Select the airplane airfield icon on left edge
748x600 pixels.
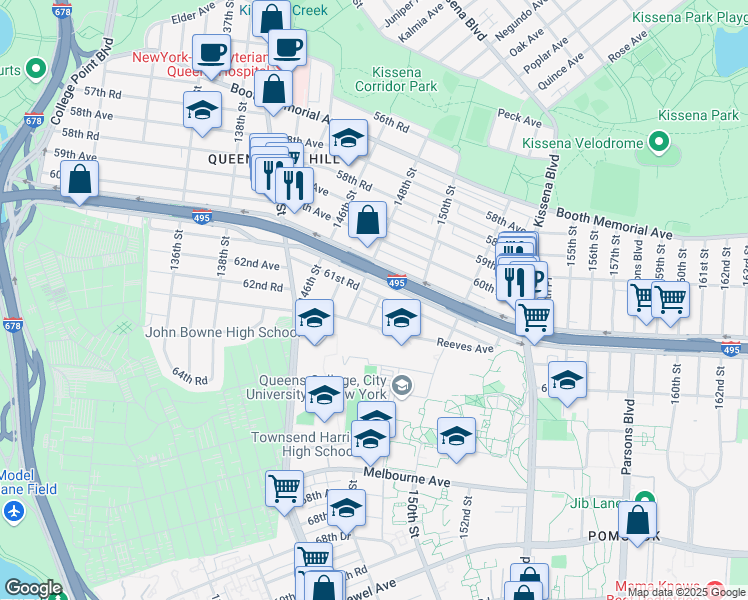(x=14, y=512)
